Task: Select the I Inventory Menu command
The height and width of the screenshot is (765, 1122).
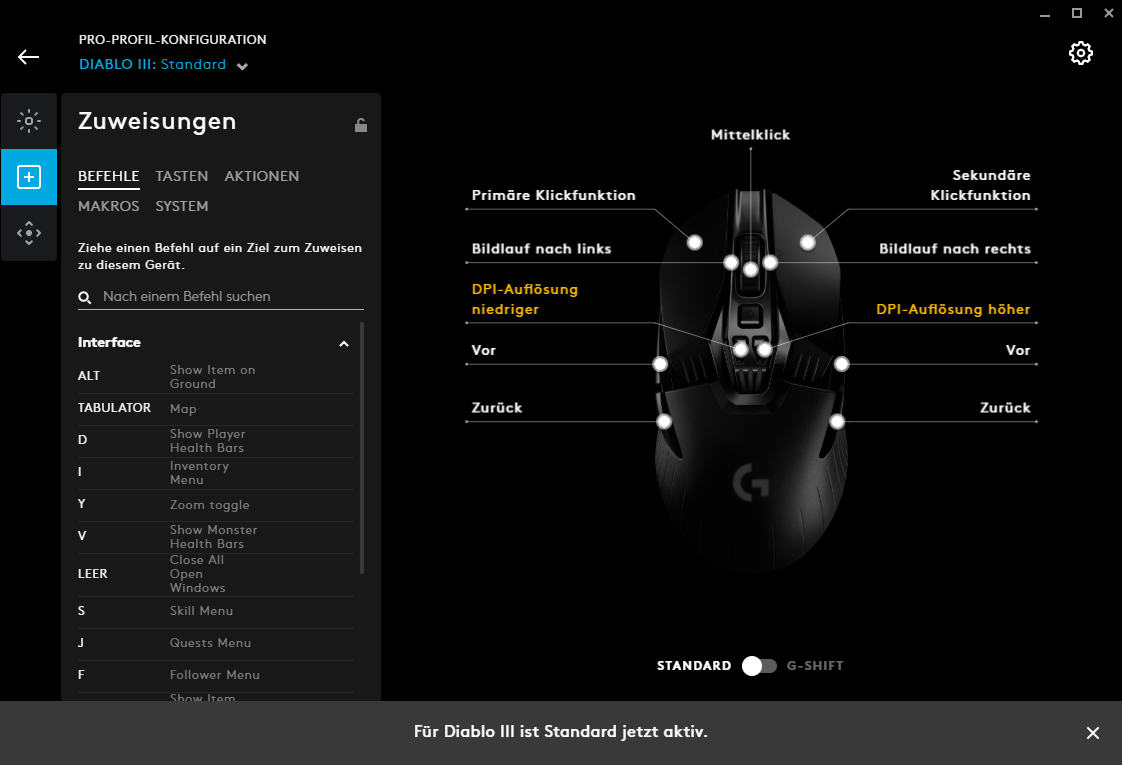Action: [215, 473]
